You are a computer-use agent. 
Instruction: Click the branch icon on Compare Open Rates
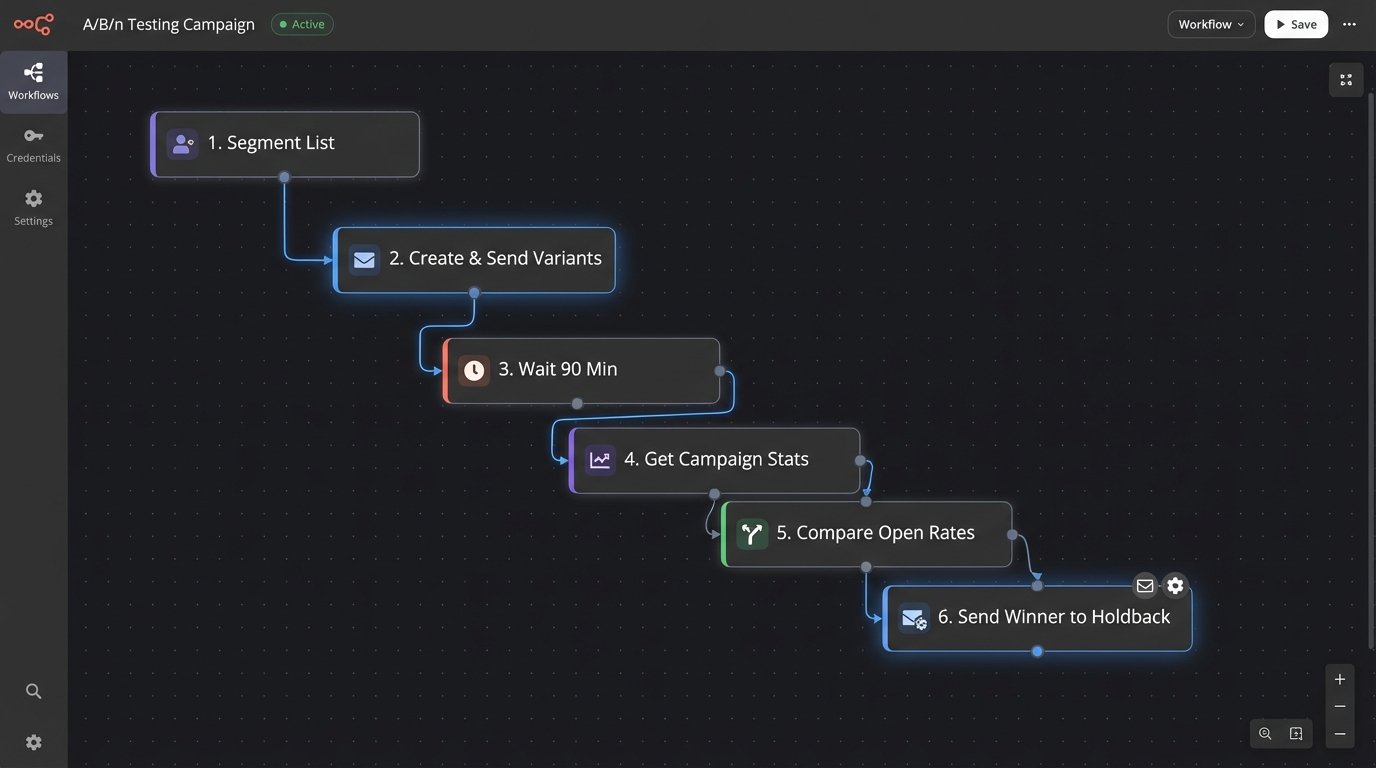(x=751, y=532)
